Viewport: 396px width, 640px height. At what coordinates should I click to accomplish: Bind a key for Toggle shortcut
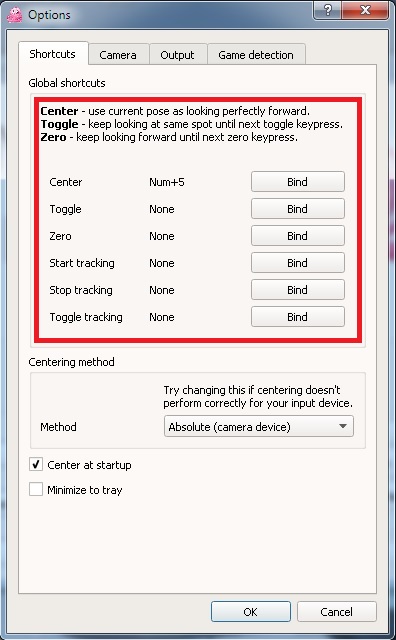tap(298, 209)
